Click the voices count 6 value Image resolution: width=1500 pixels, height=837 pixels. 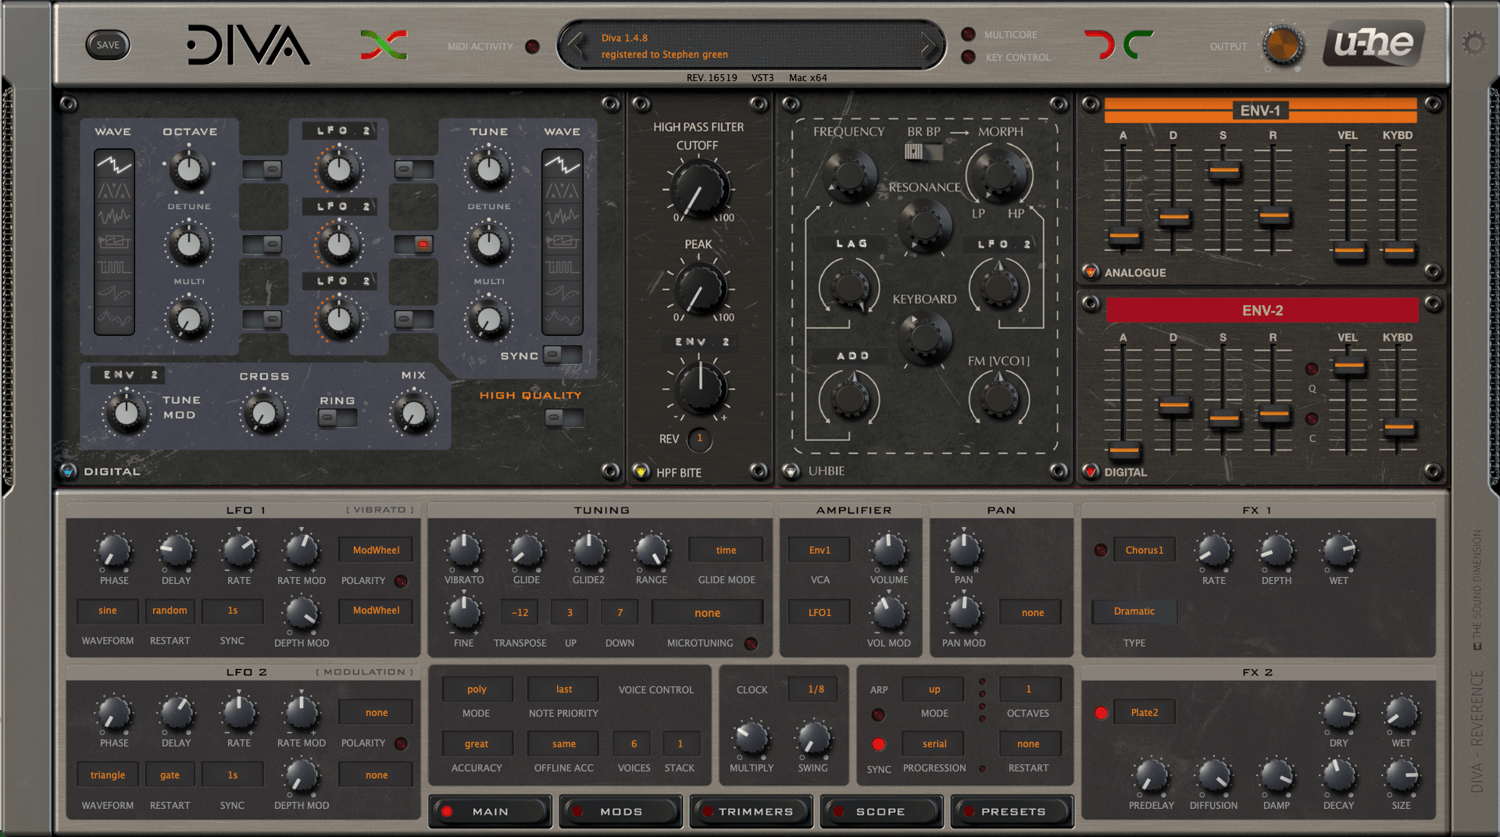tap(633, 744)
